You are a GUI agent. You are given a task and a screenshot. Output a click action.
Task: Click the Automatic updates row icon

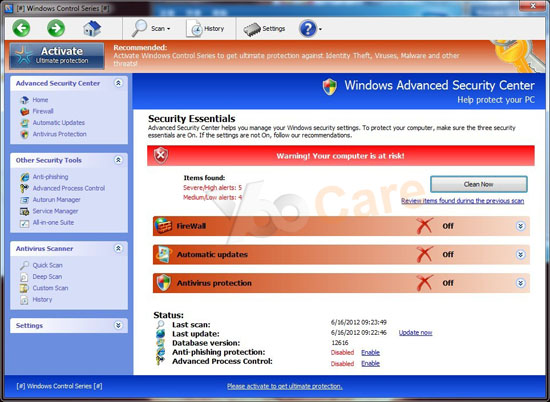pyautogui.click(x=163, y=254)
